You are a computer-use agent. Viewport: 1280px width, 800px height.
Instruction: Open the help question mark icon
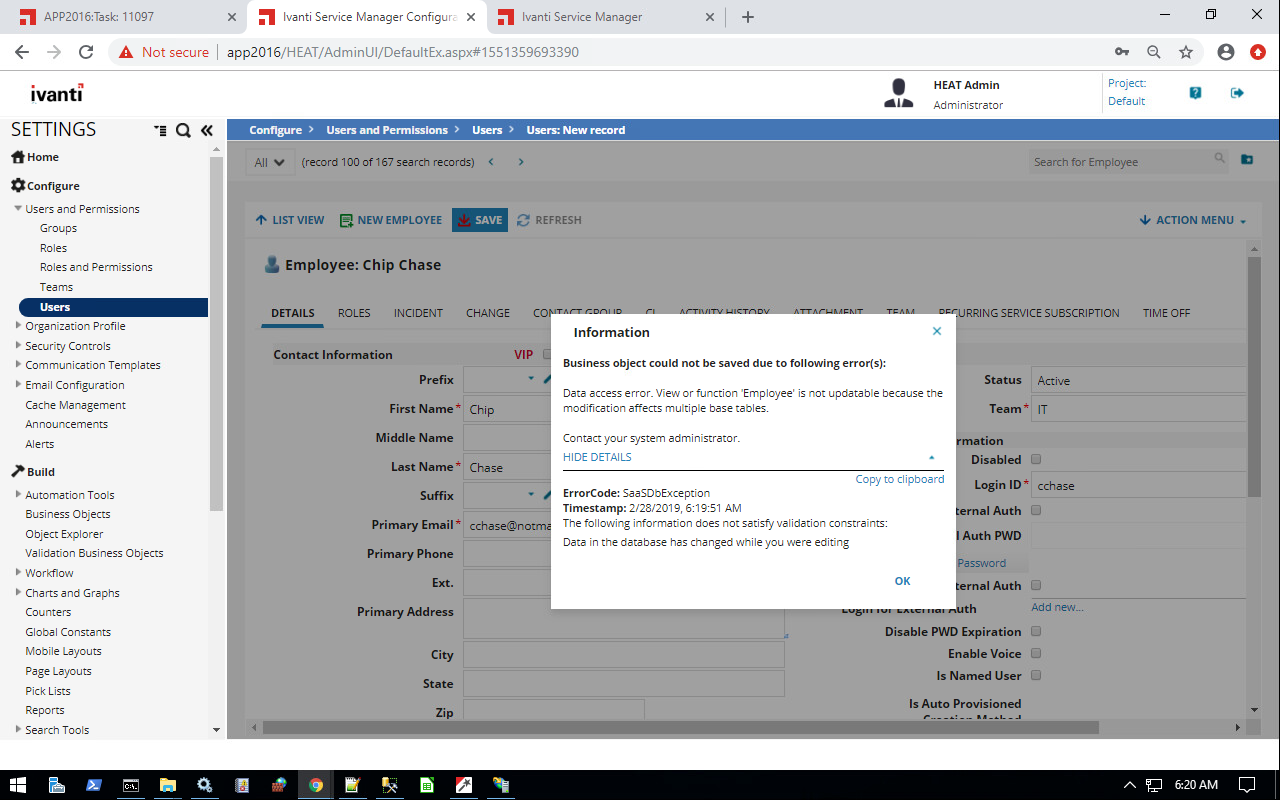(x=1195, y=93)
